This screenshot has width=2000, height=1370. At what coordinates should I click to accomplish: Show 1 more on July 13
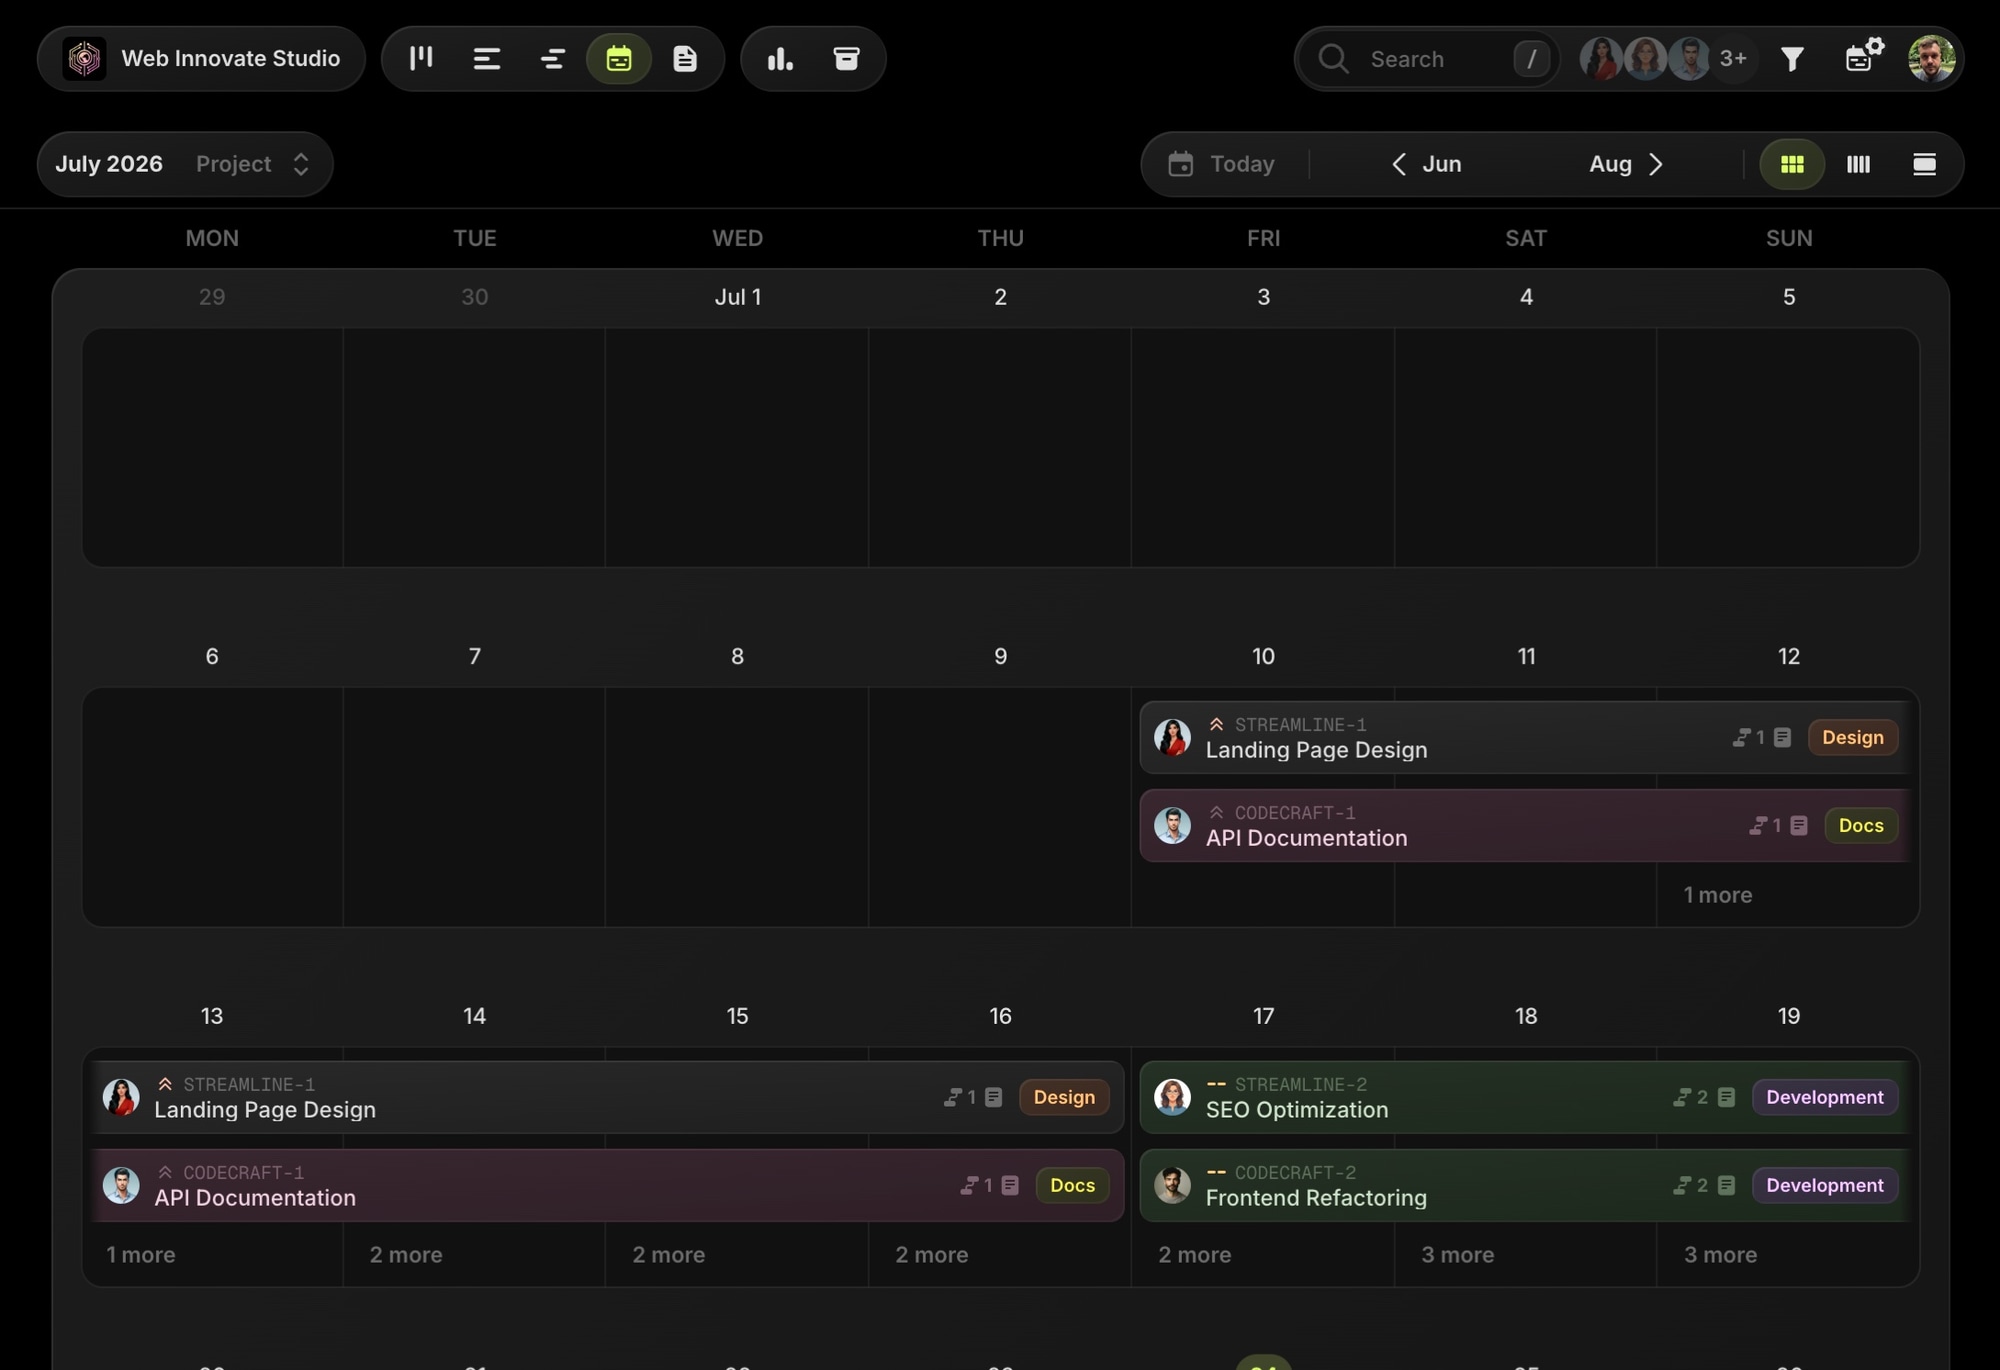(x=140, y=1255)
